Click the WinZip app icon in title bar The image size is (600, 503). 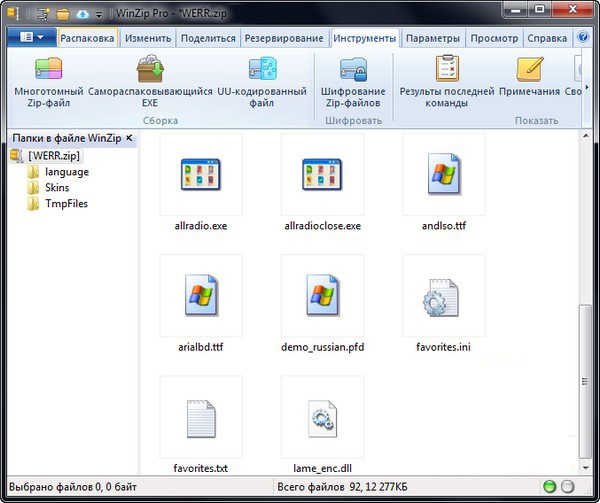[x=14, y=14]
